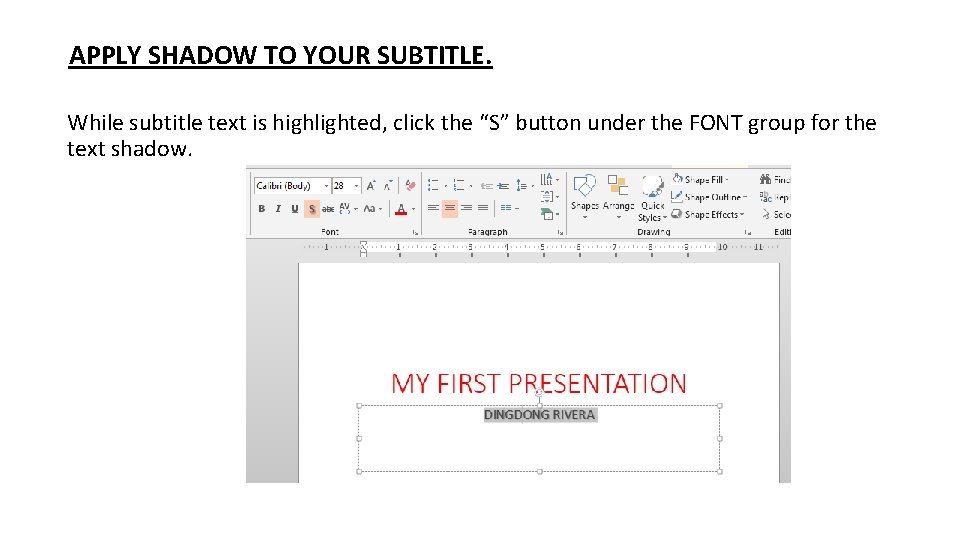Click the left-middle handle of subtitle box

click(359, 438)
